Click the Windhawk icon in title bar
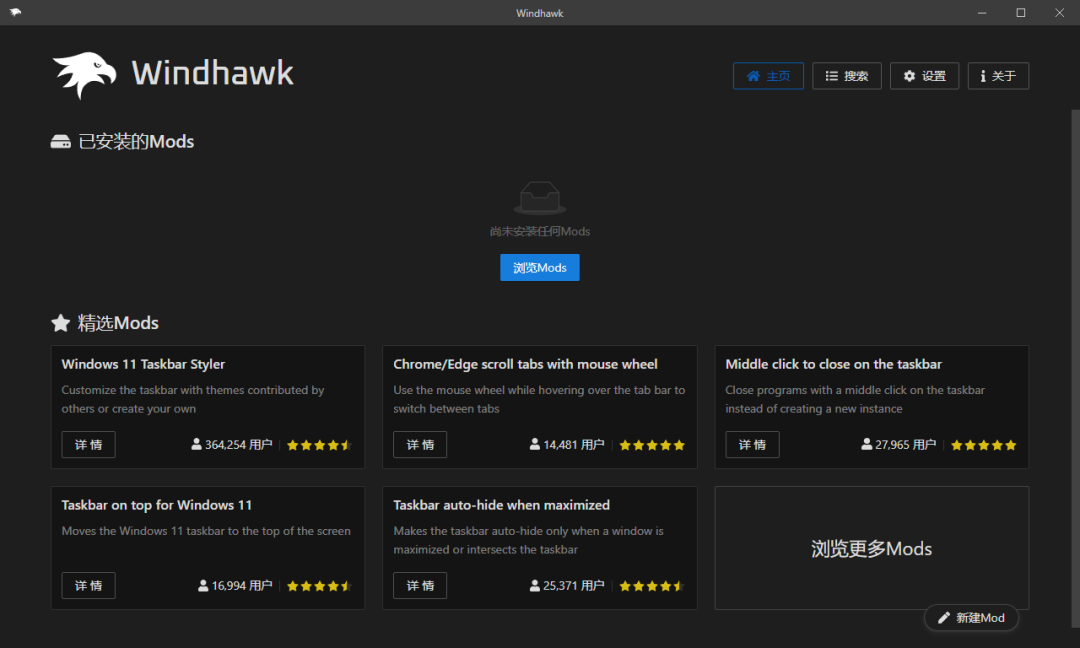Image resolution: width=1080 pixels, height=648 pixels. pos(15,12)
